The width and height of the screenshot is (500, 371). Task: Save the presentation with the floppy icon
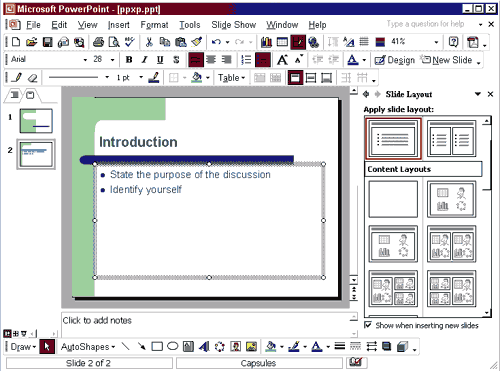(47, 42)
